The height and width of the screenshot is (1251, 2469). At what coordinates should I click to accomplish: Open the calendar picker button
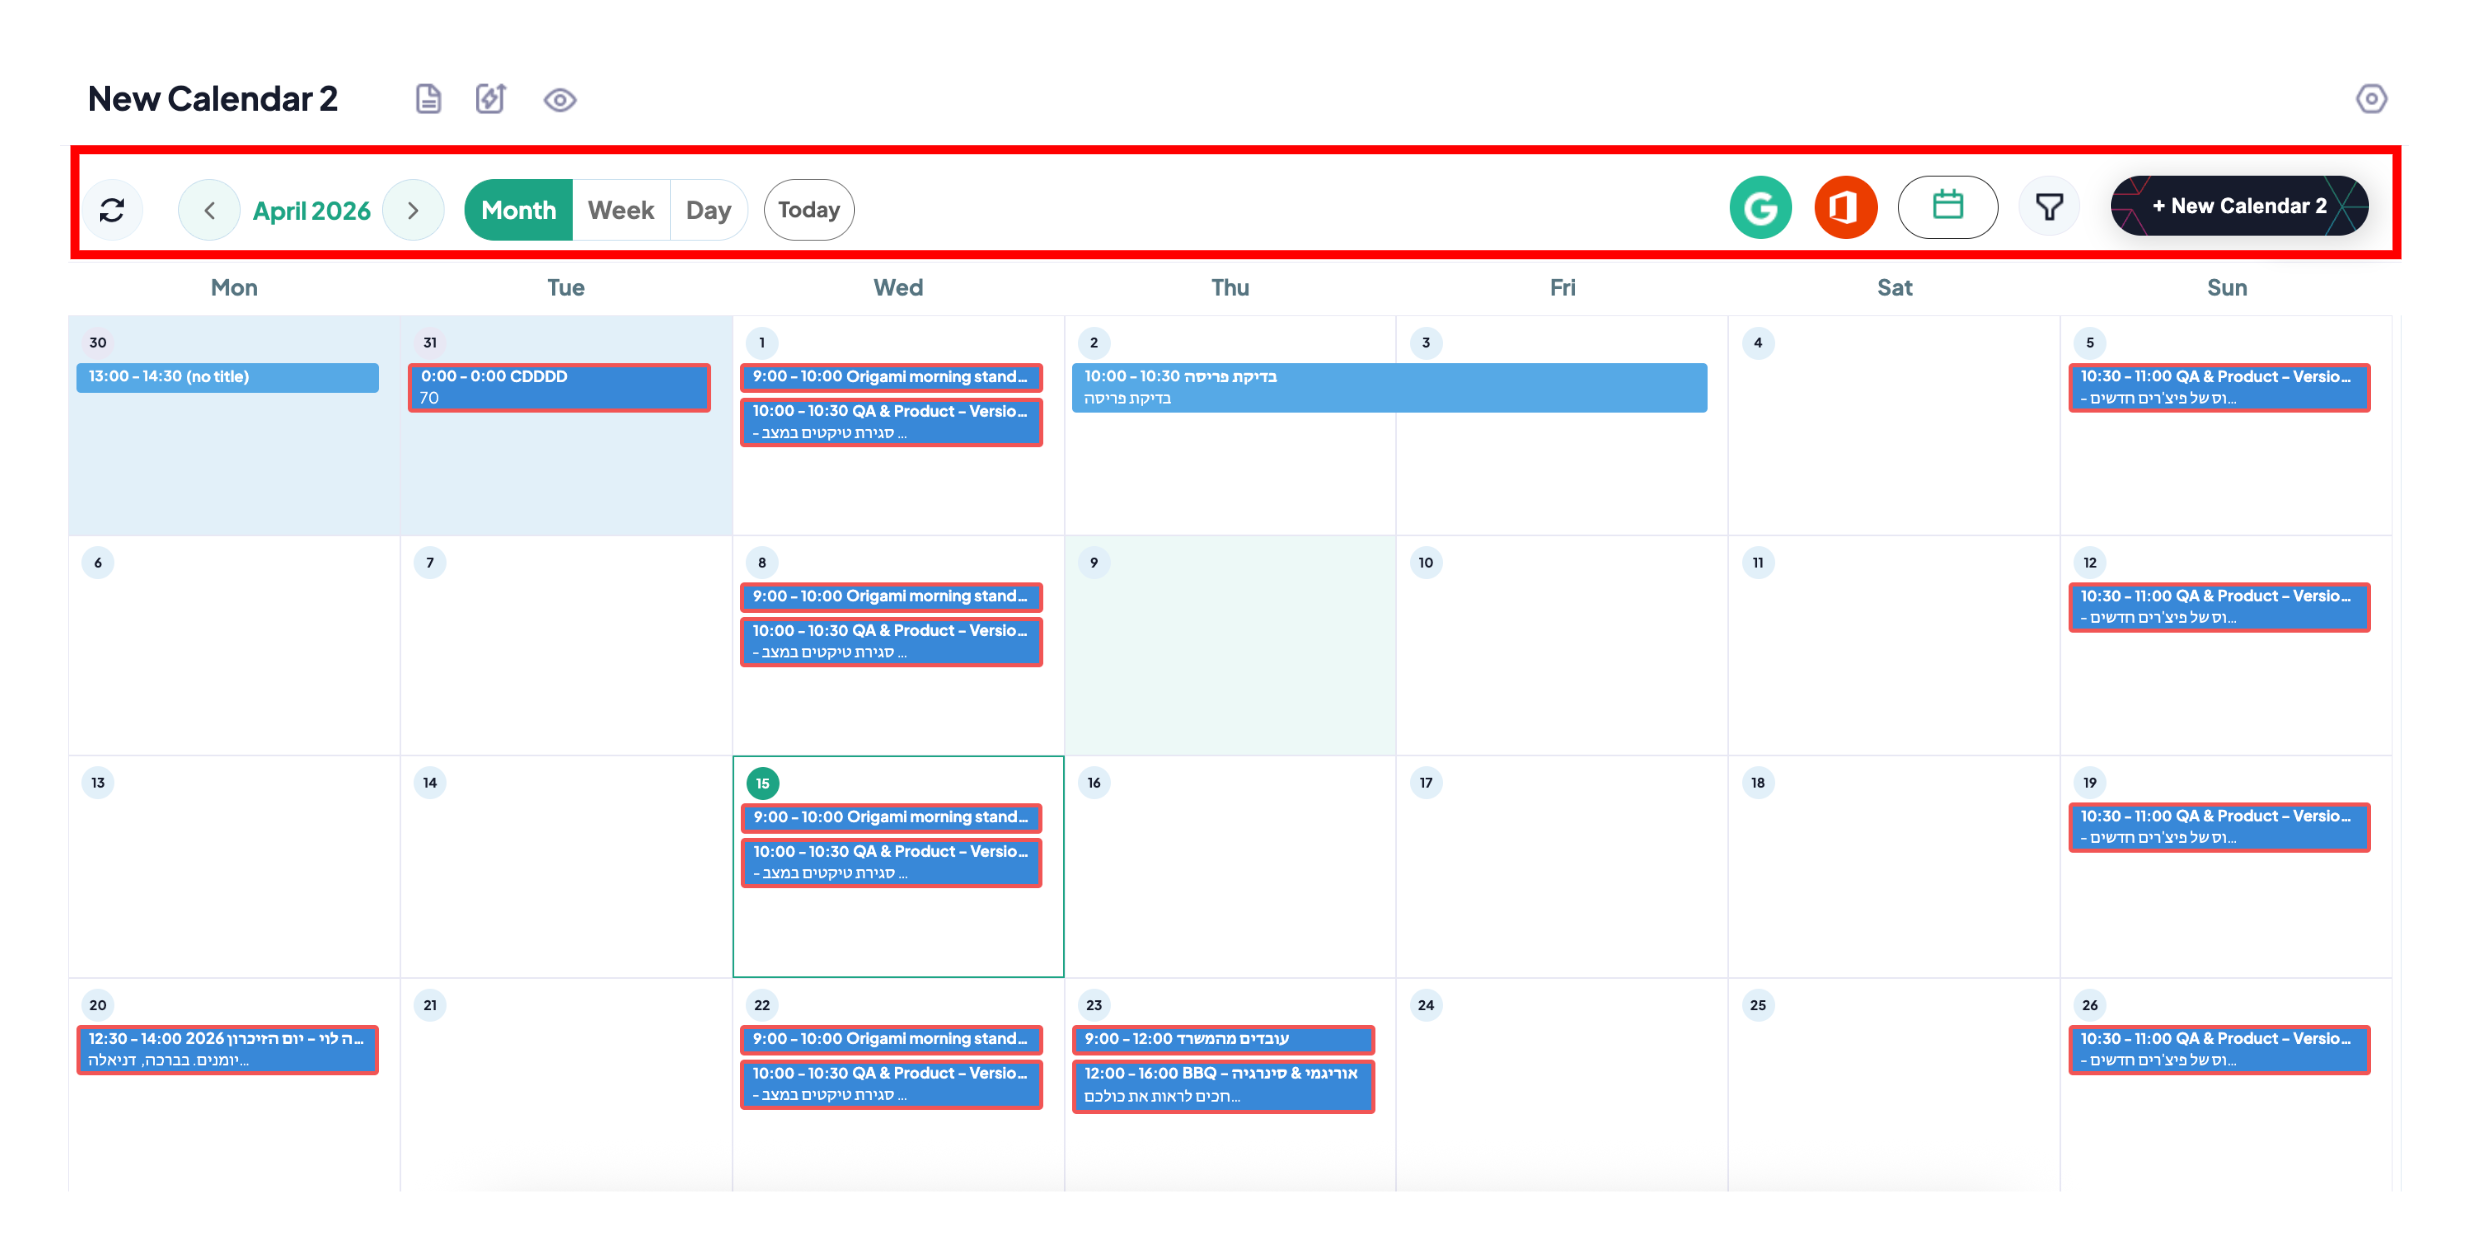1947,208
